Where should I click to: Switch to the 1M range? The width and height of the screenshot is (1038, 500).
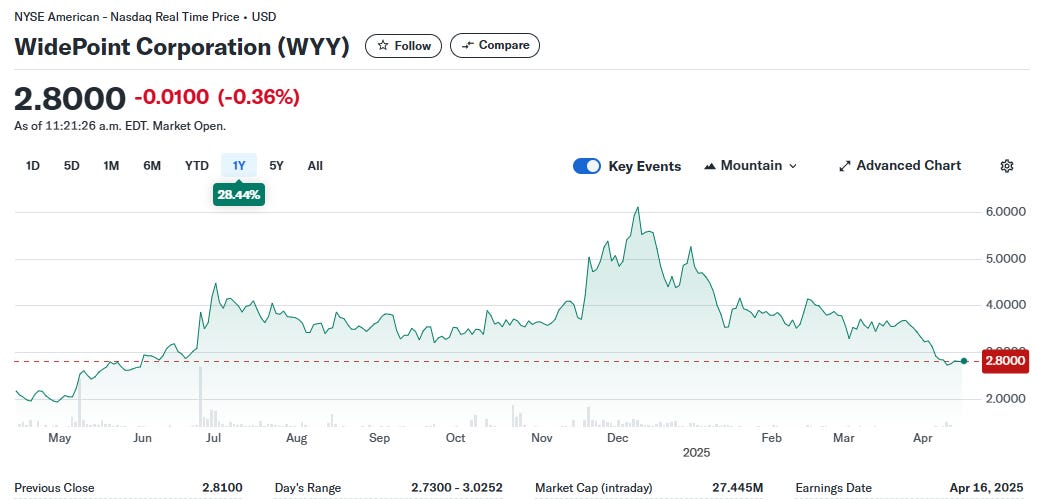[111, 166]
